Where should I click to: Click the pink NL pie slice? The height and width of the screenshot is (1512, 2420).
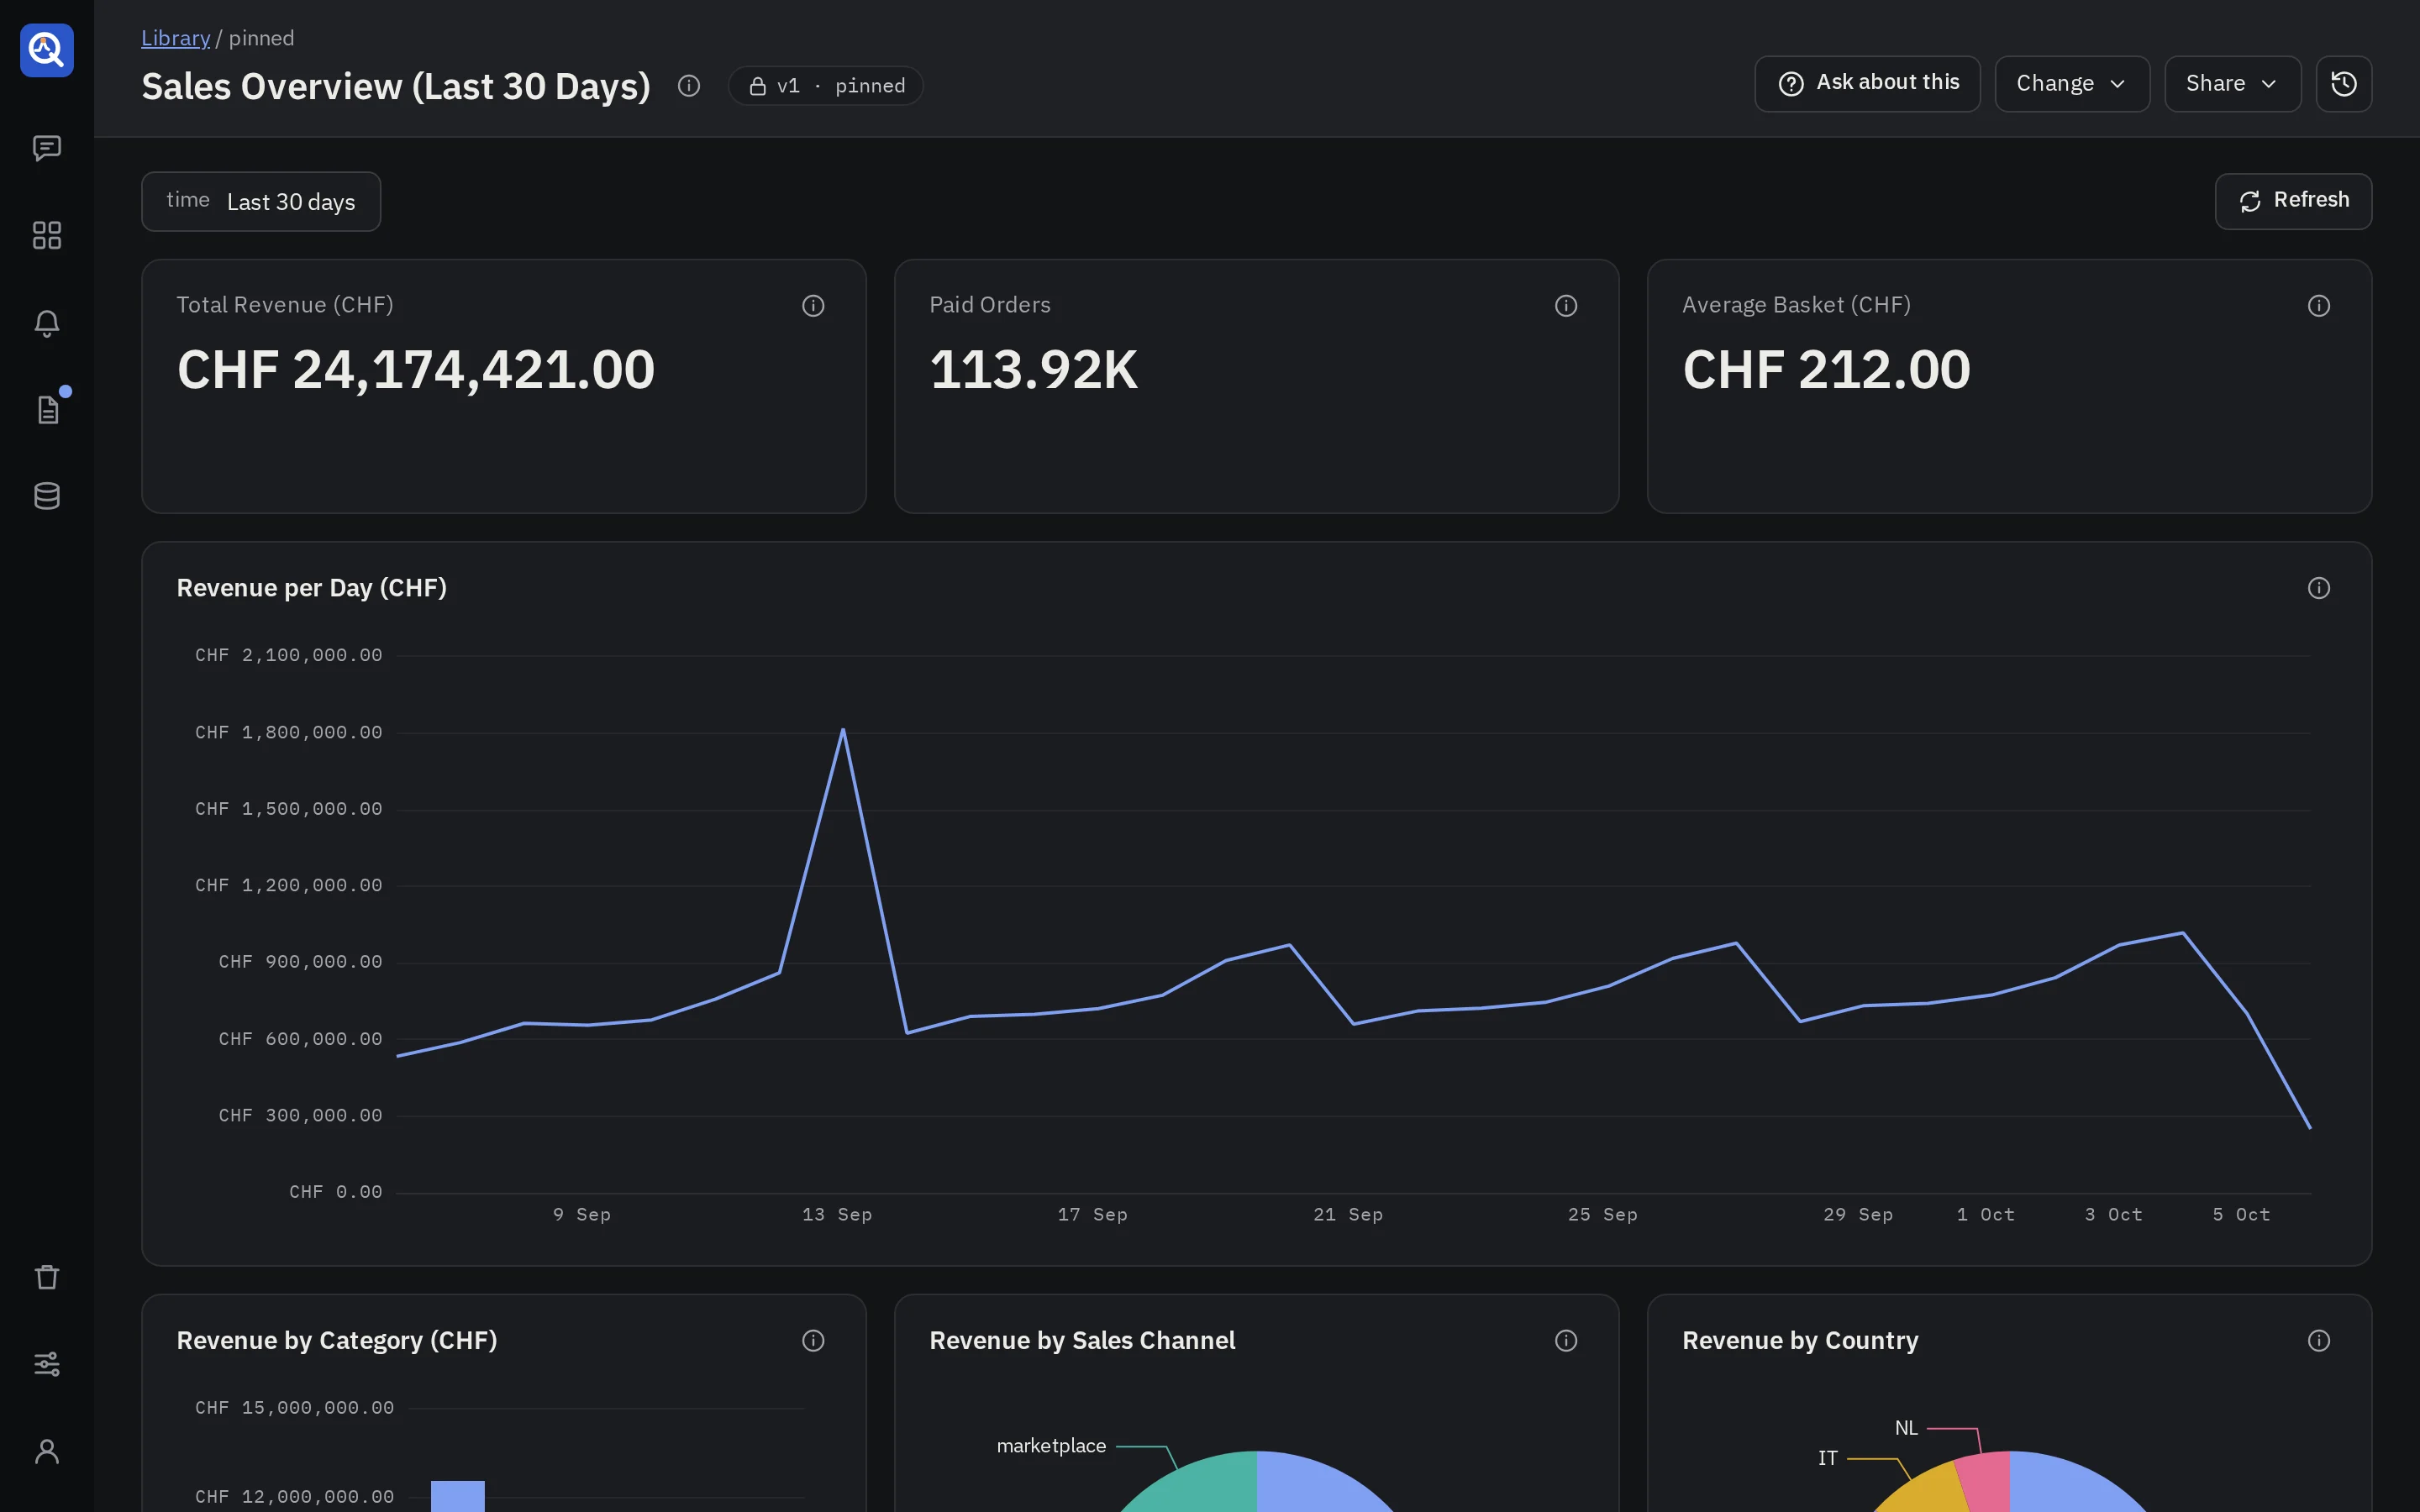[1986, 1482]
